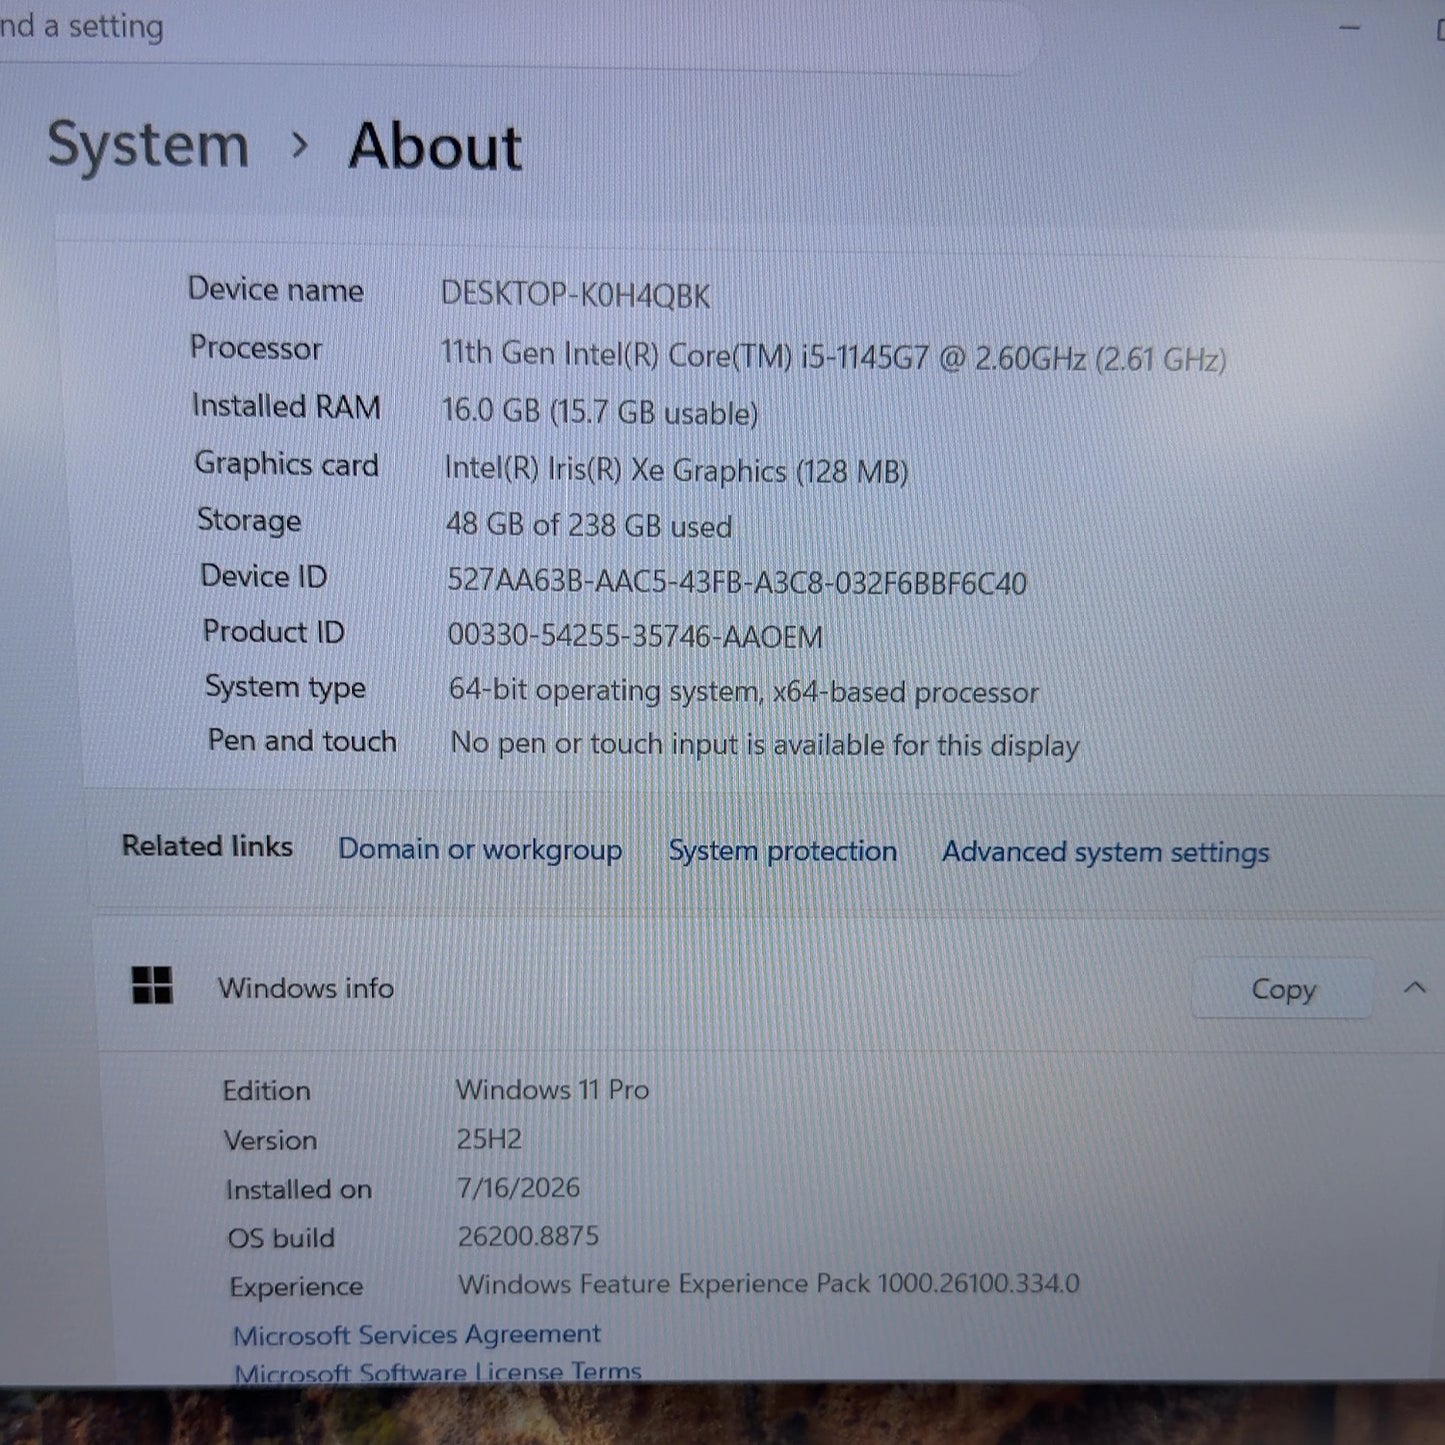Click the Windows 11 Pro edition value
Viewport: 1445px width, 1445px height.
552,1089
